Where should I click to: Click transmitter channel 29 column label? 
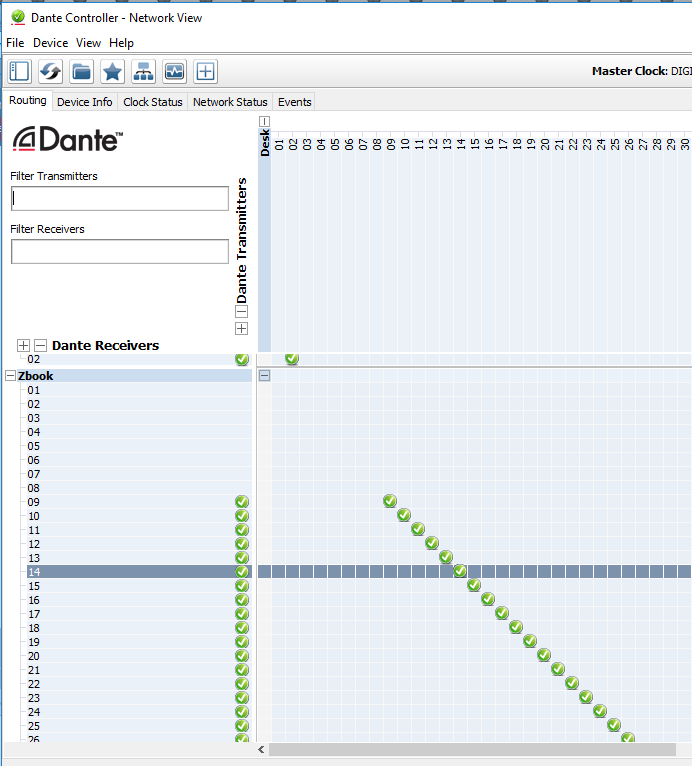point(671,144)
